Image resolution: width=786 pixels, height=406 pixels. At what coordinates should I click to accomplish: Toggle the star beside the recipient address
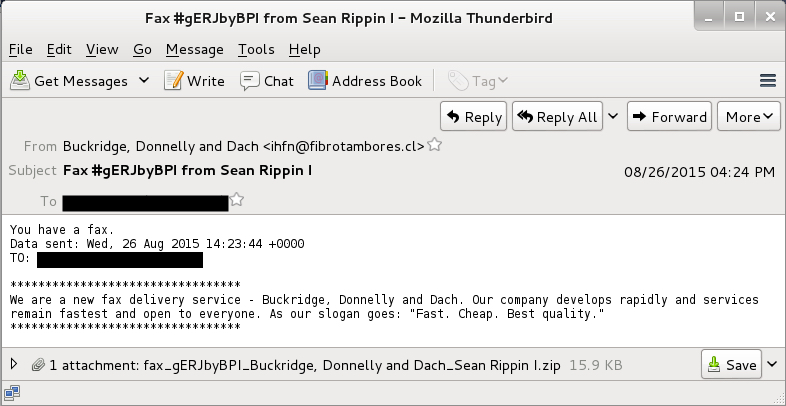pyautogui.click(x=237, y=200)
